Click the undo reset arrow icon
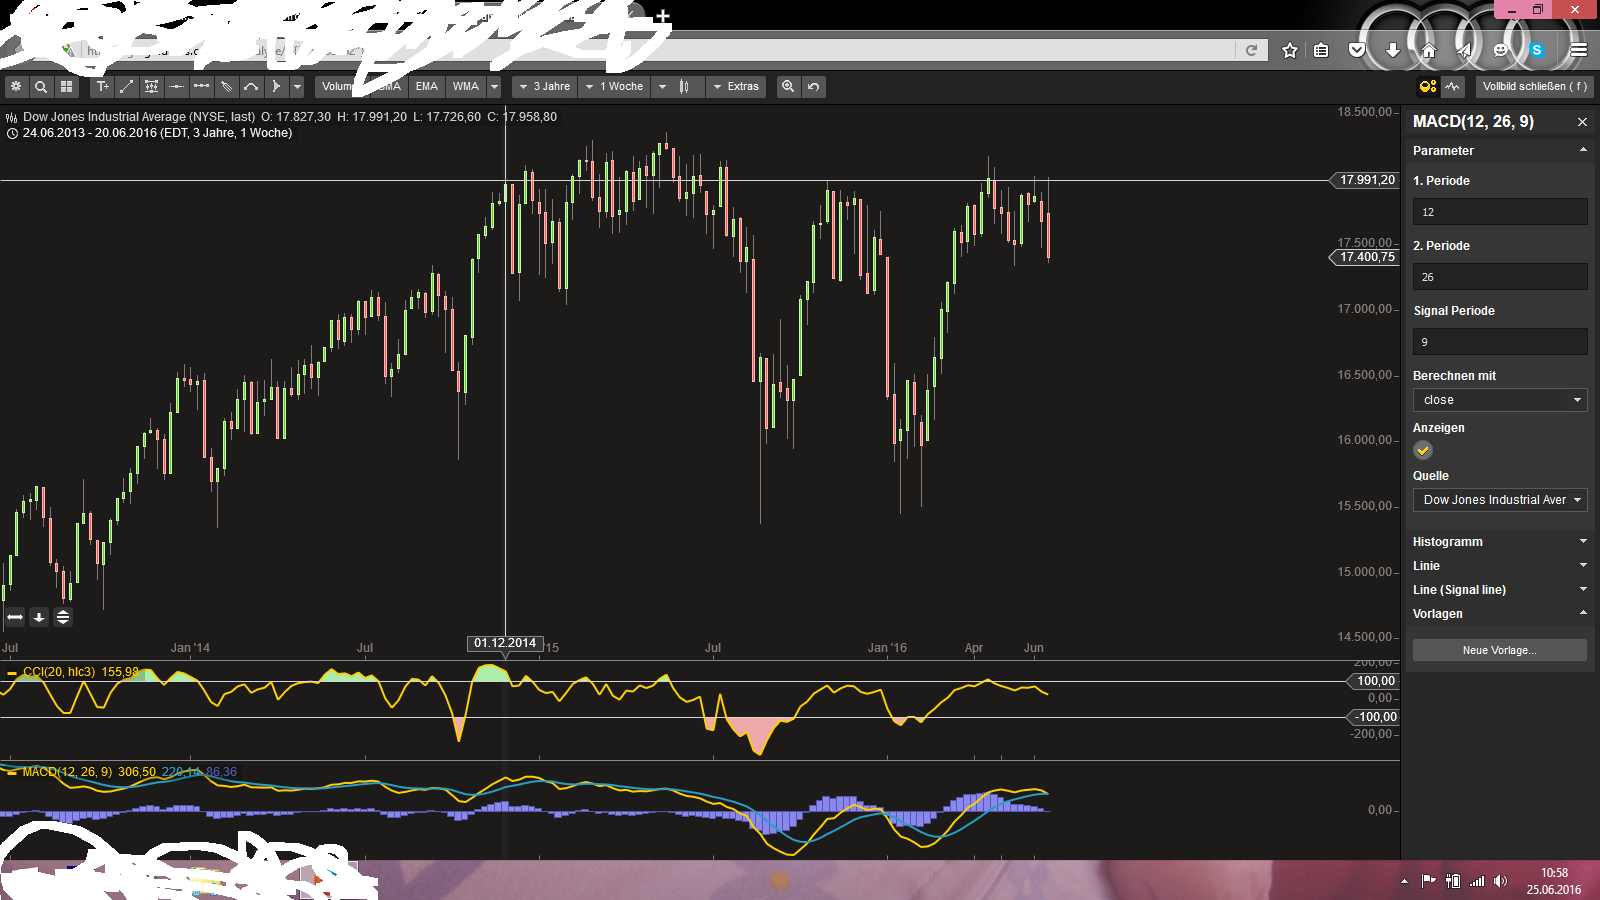Image resolution: width=1600 pixels, height=900 pixels. (x=814, y=87)
